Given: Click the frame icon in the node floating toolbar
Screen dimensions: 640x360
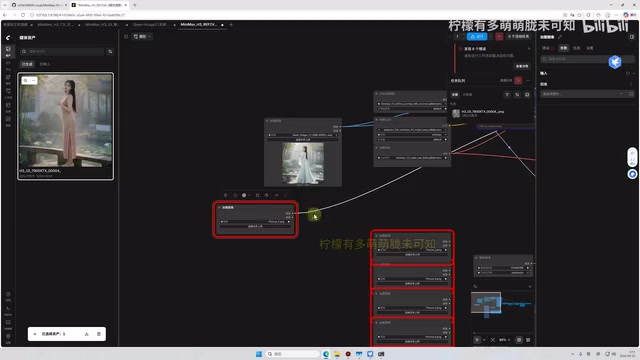Looking at the screenshot, I should click(258, 195).
